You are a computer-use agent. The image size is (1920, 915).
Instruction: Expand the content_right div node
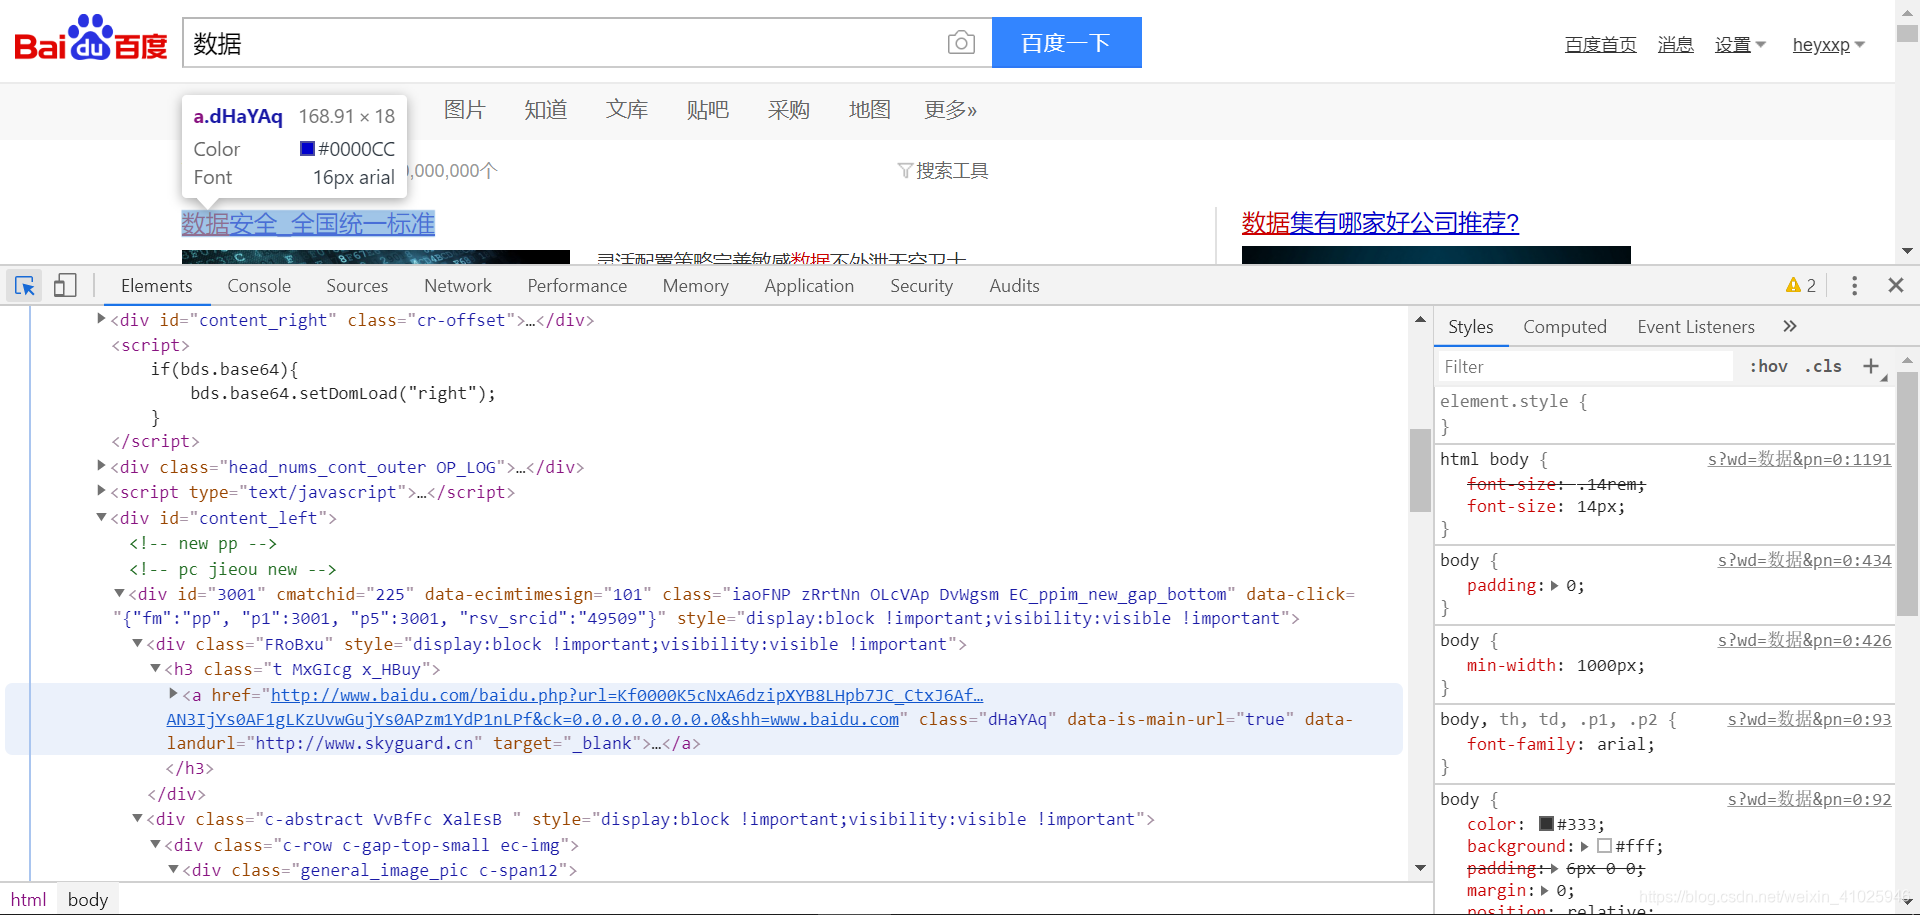click(x=101, y=319)
